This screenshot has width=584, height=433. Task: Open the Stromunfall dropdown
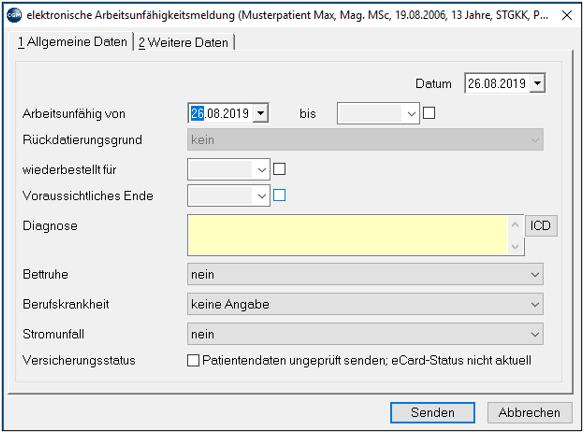pos(365,334)
